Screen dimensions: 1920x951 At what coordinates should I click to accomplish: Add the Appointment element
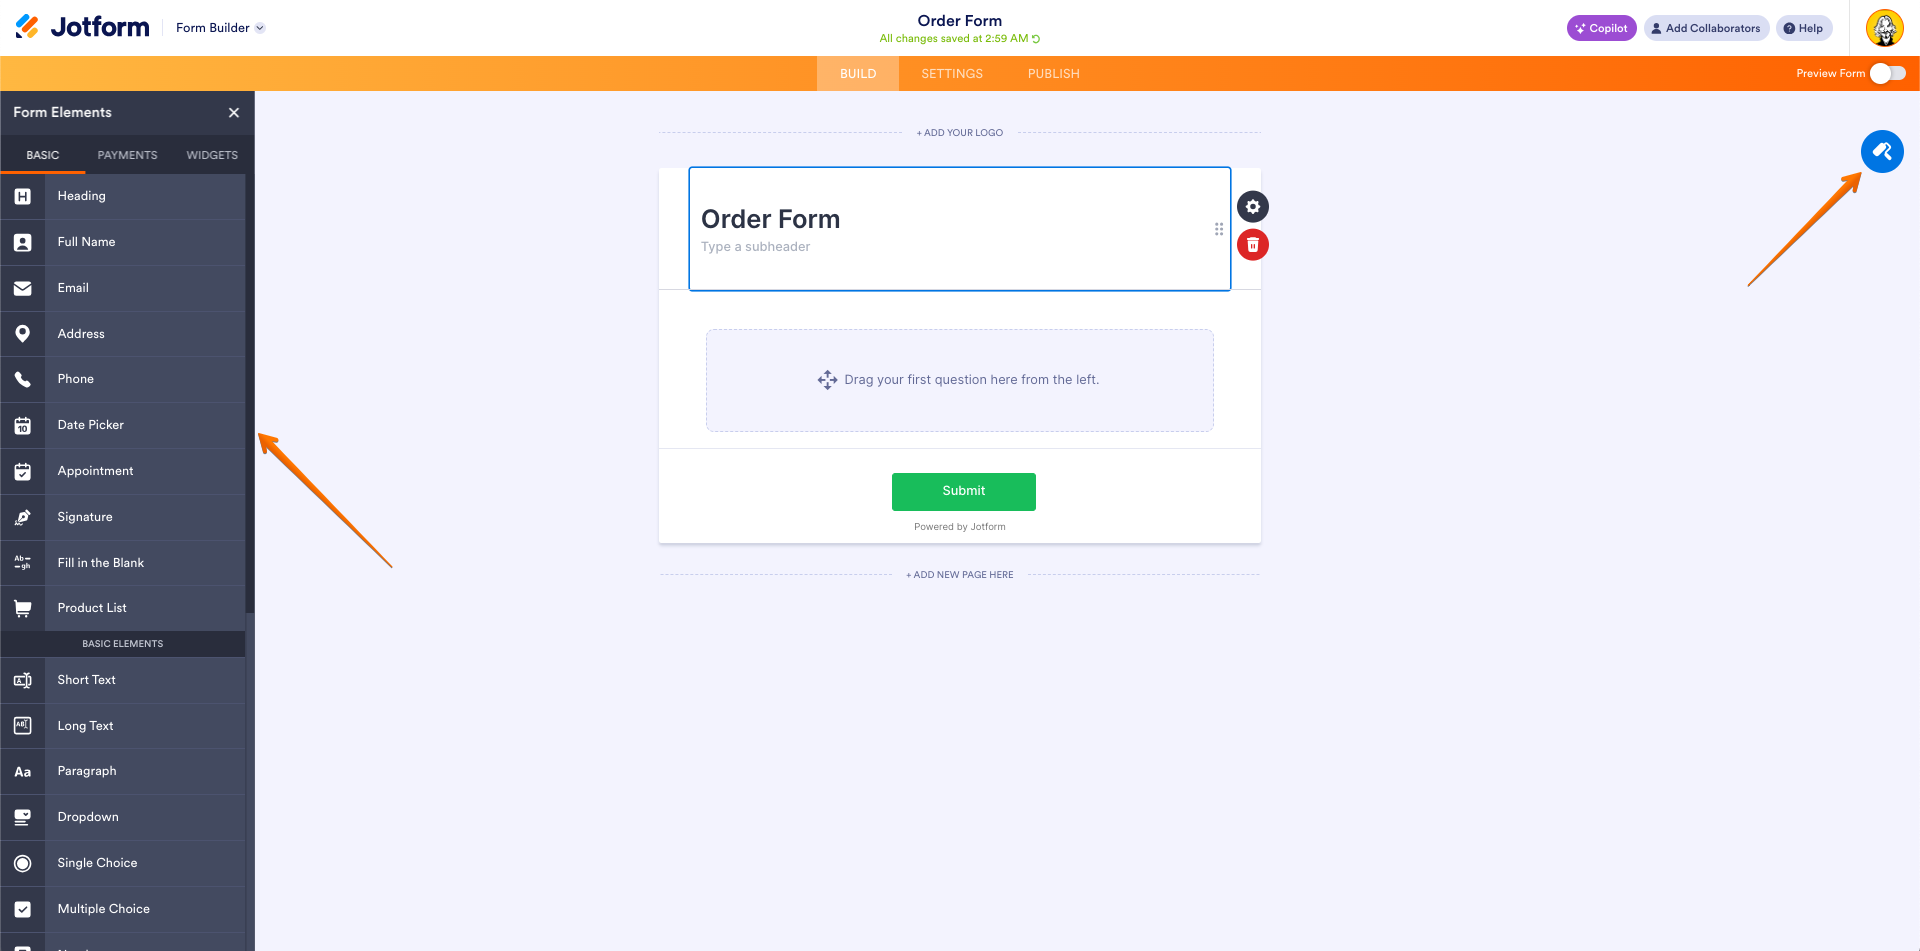click(x=123, y=471)
